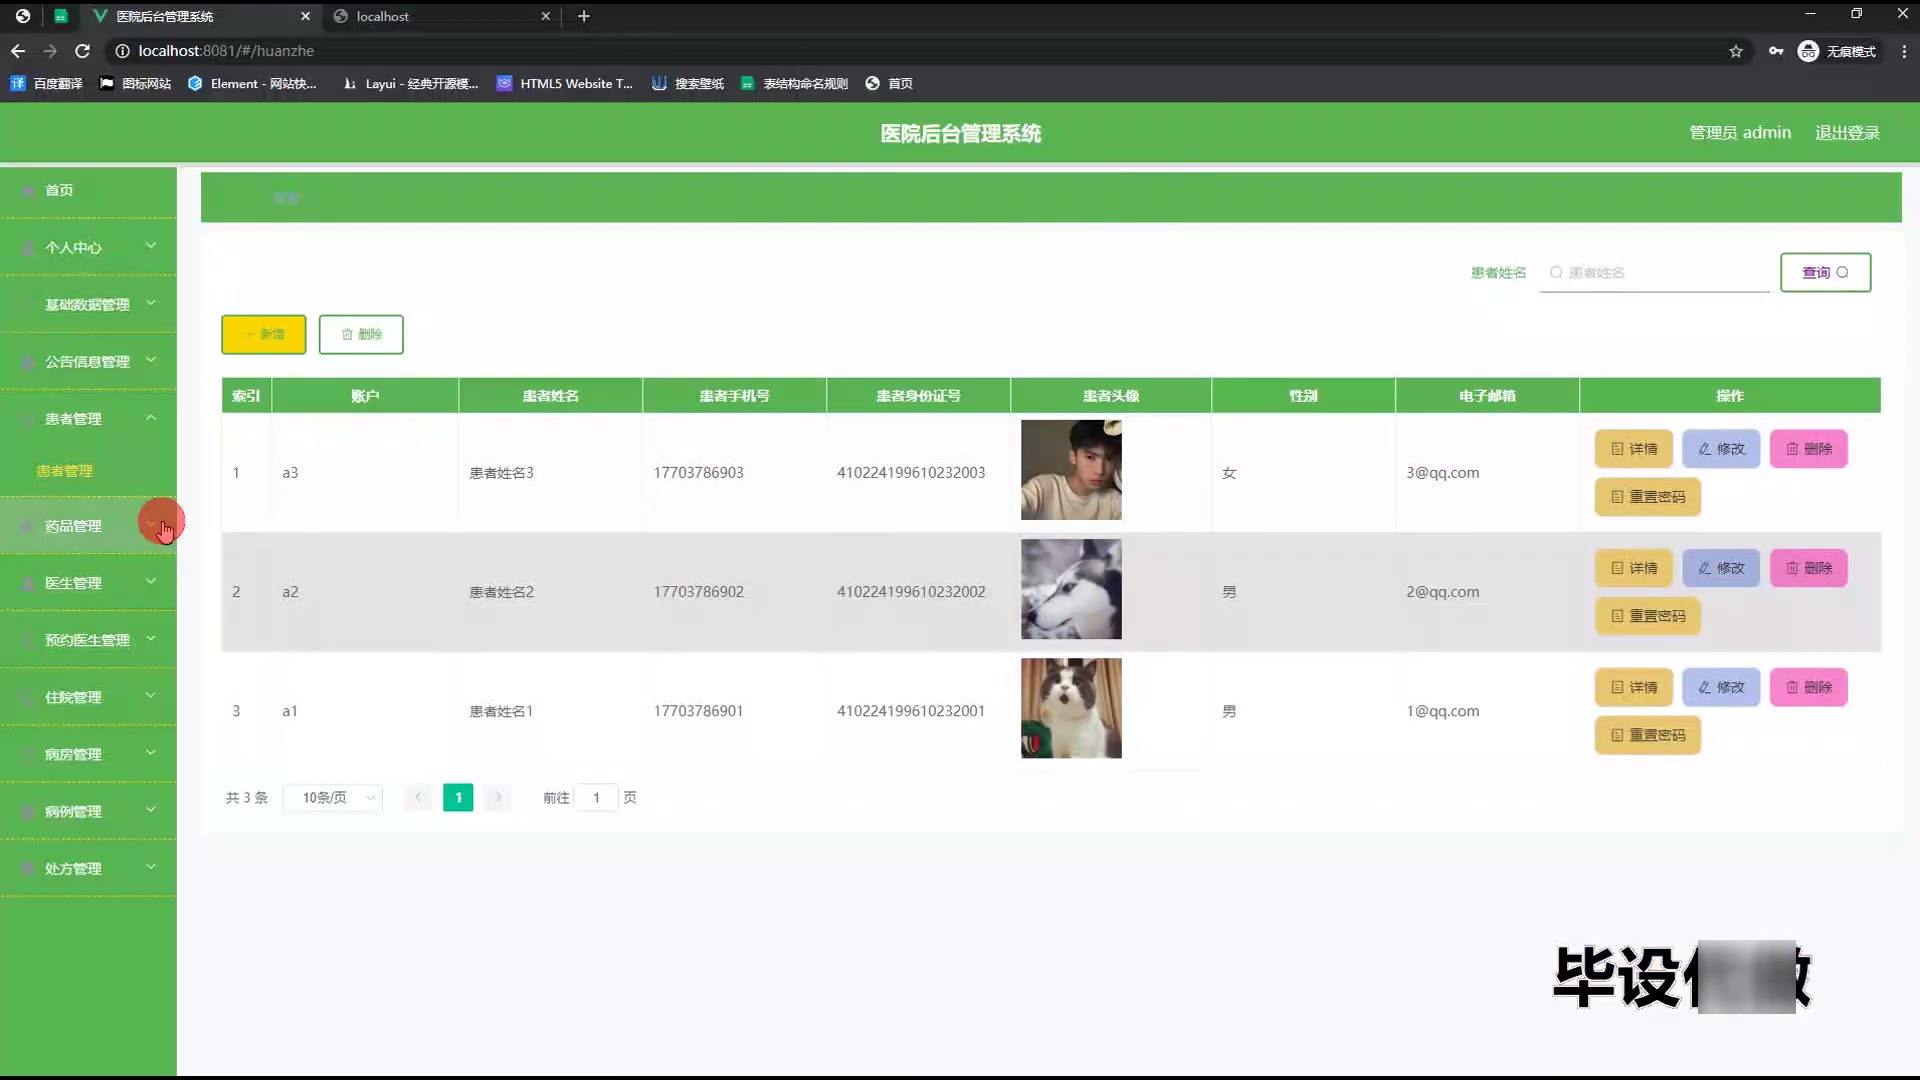The image size is (1920, 1080).
Task: Select the 首页 sidebar item
Action: [x=59, y=190]
